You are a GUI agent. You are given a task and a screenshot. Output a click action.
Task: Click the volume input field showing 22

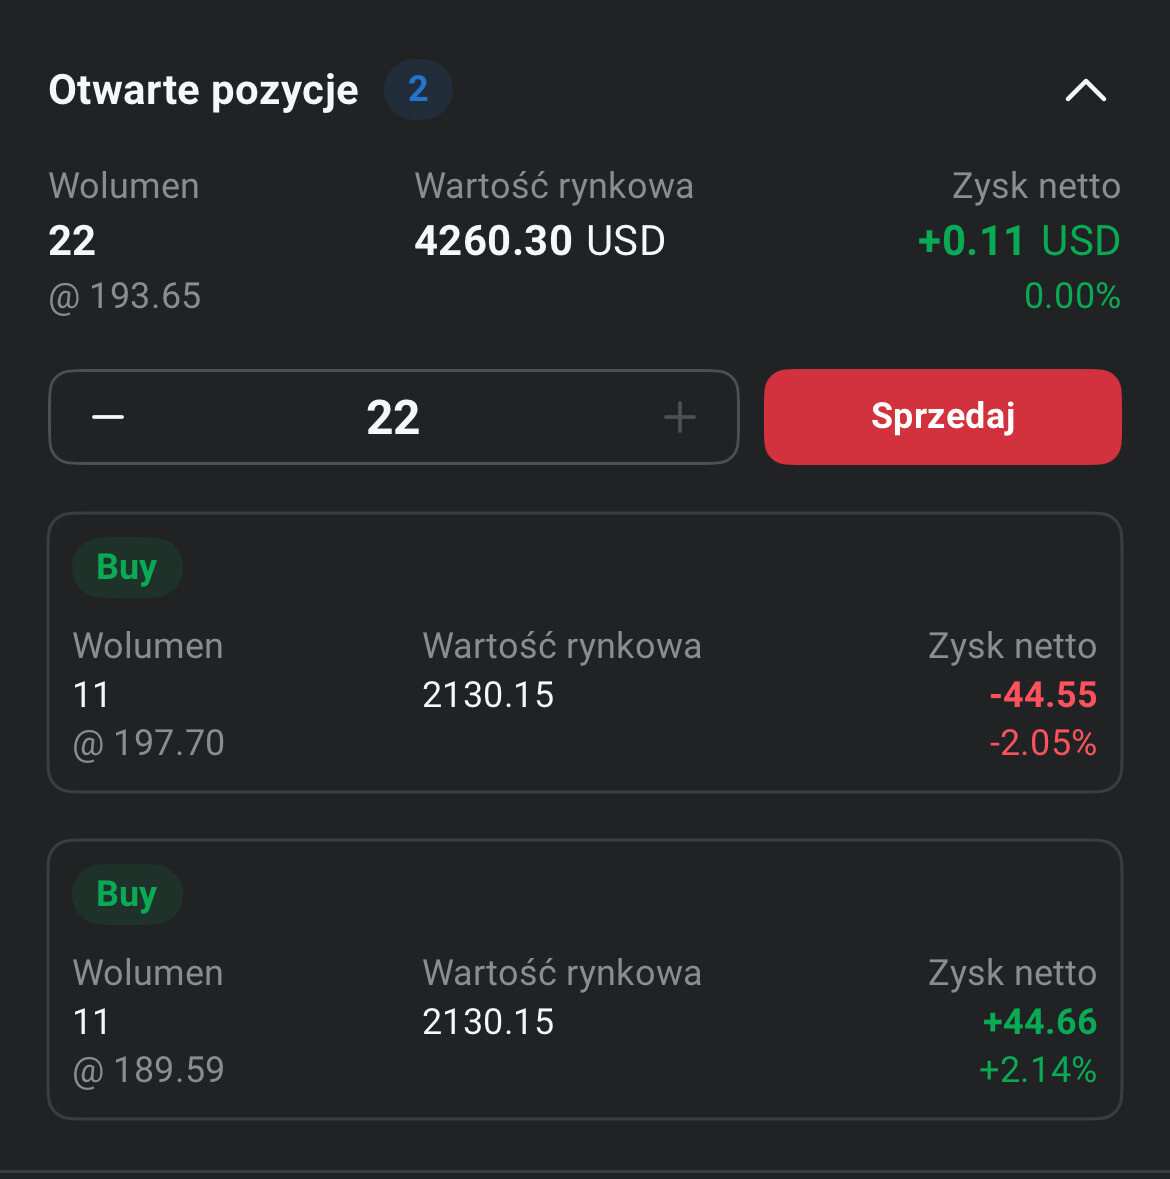(393, 417)
